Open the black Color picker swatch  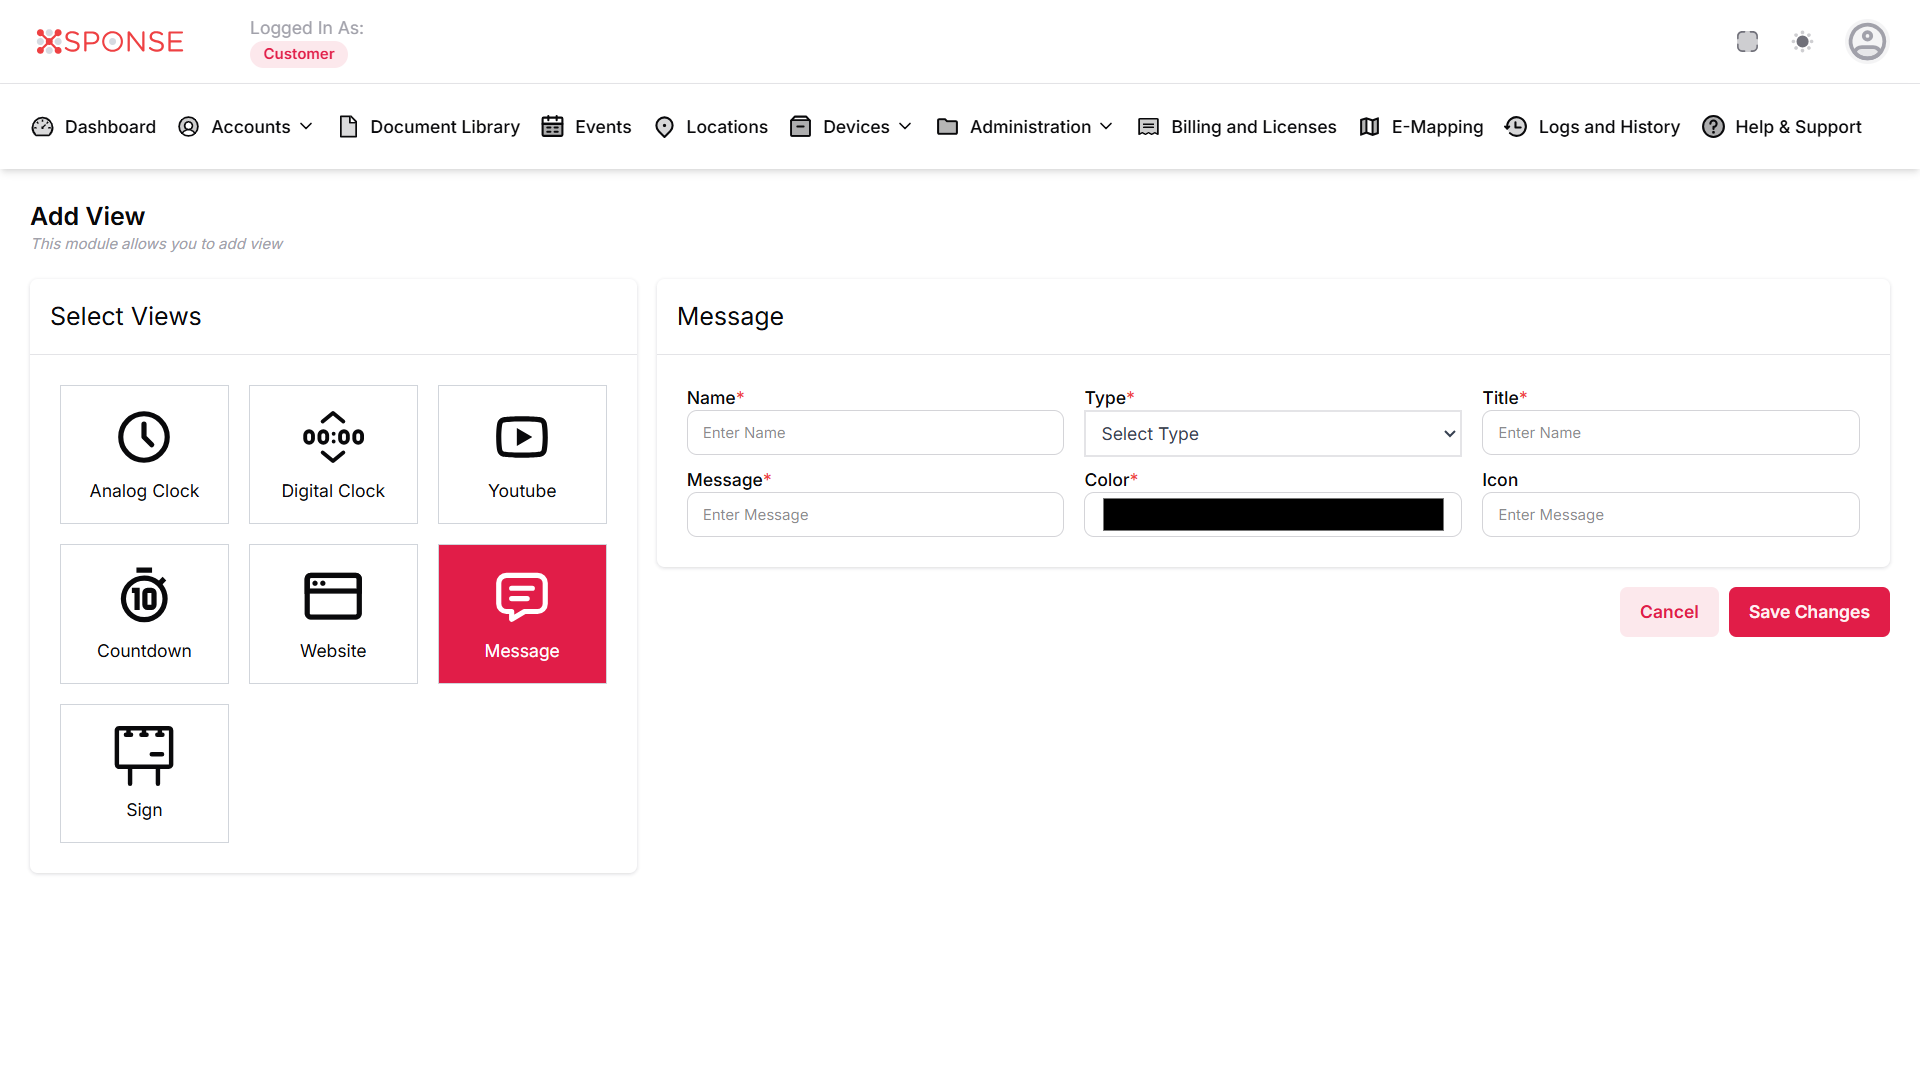tap(1272, 515)
